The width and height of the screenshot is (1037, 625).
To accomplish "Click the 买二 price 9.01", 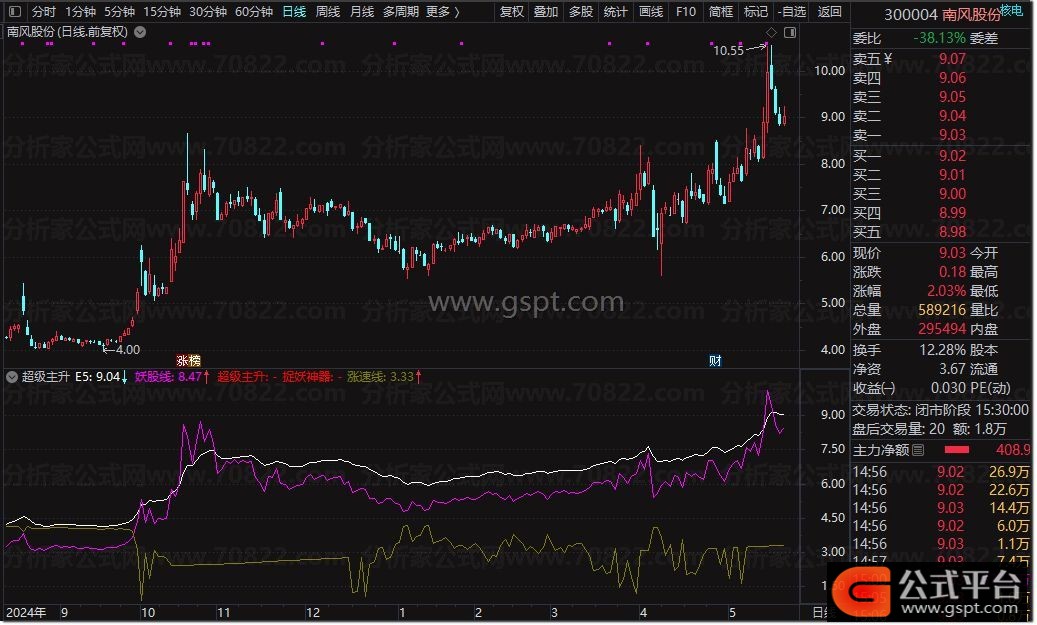I will tap(952, 175).
